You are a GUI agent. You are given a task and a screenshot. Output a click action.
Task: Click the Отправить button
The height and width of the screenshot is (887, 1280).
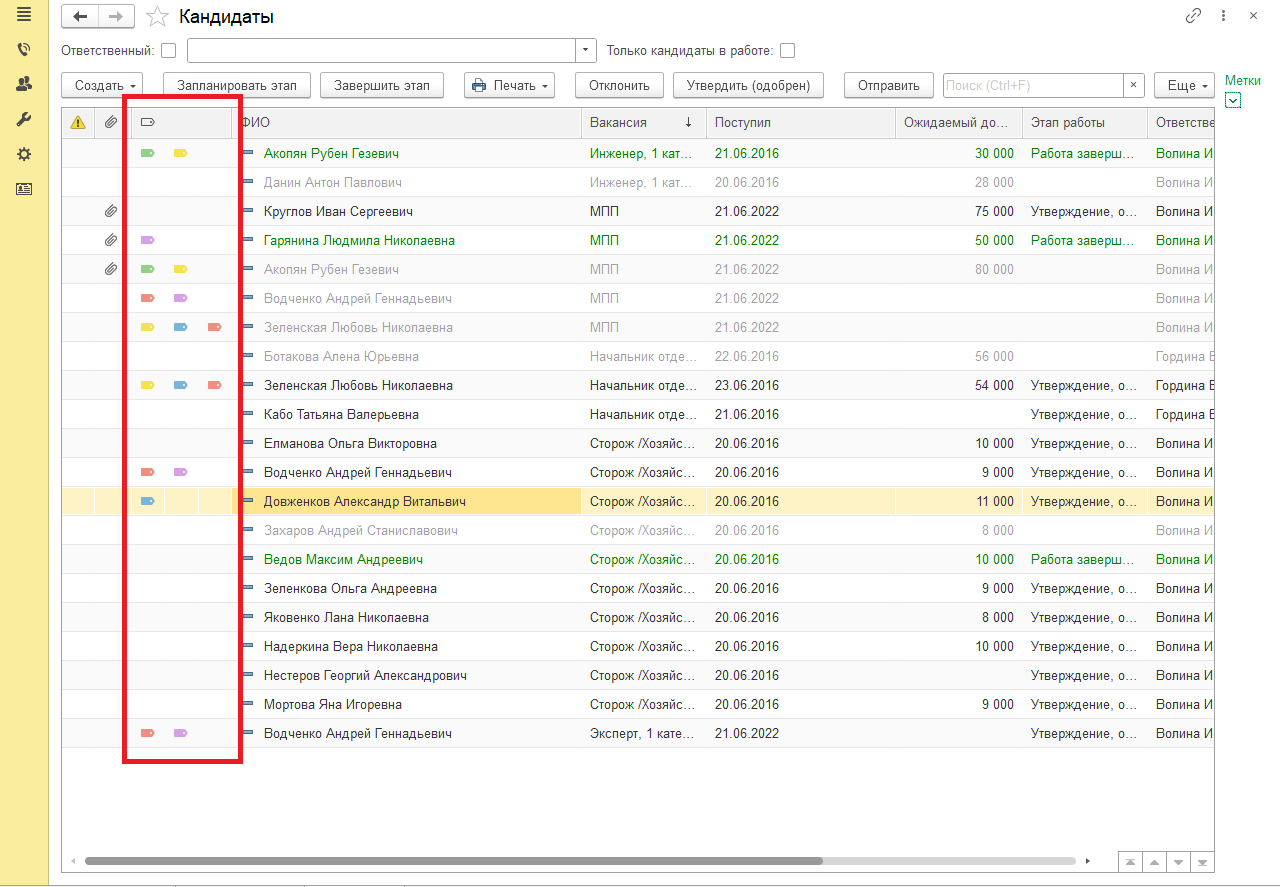point(889,86)
